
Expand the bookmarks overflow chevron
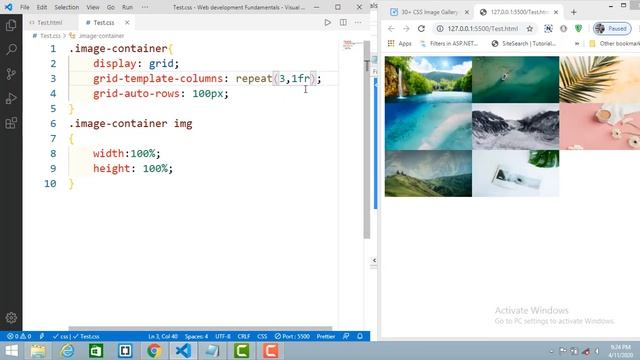click(x=577, y=43)
